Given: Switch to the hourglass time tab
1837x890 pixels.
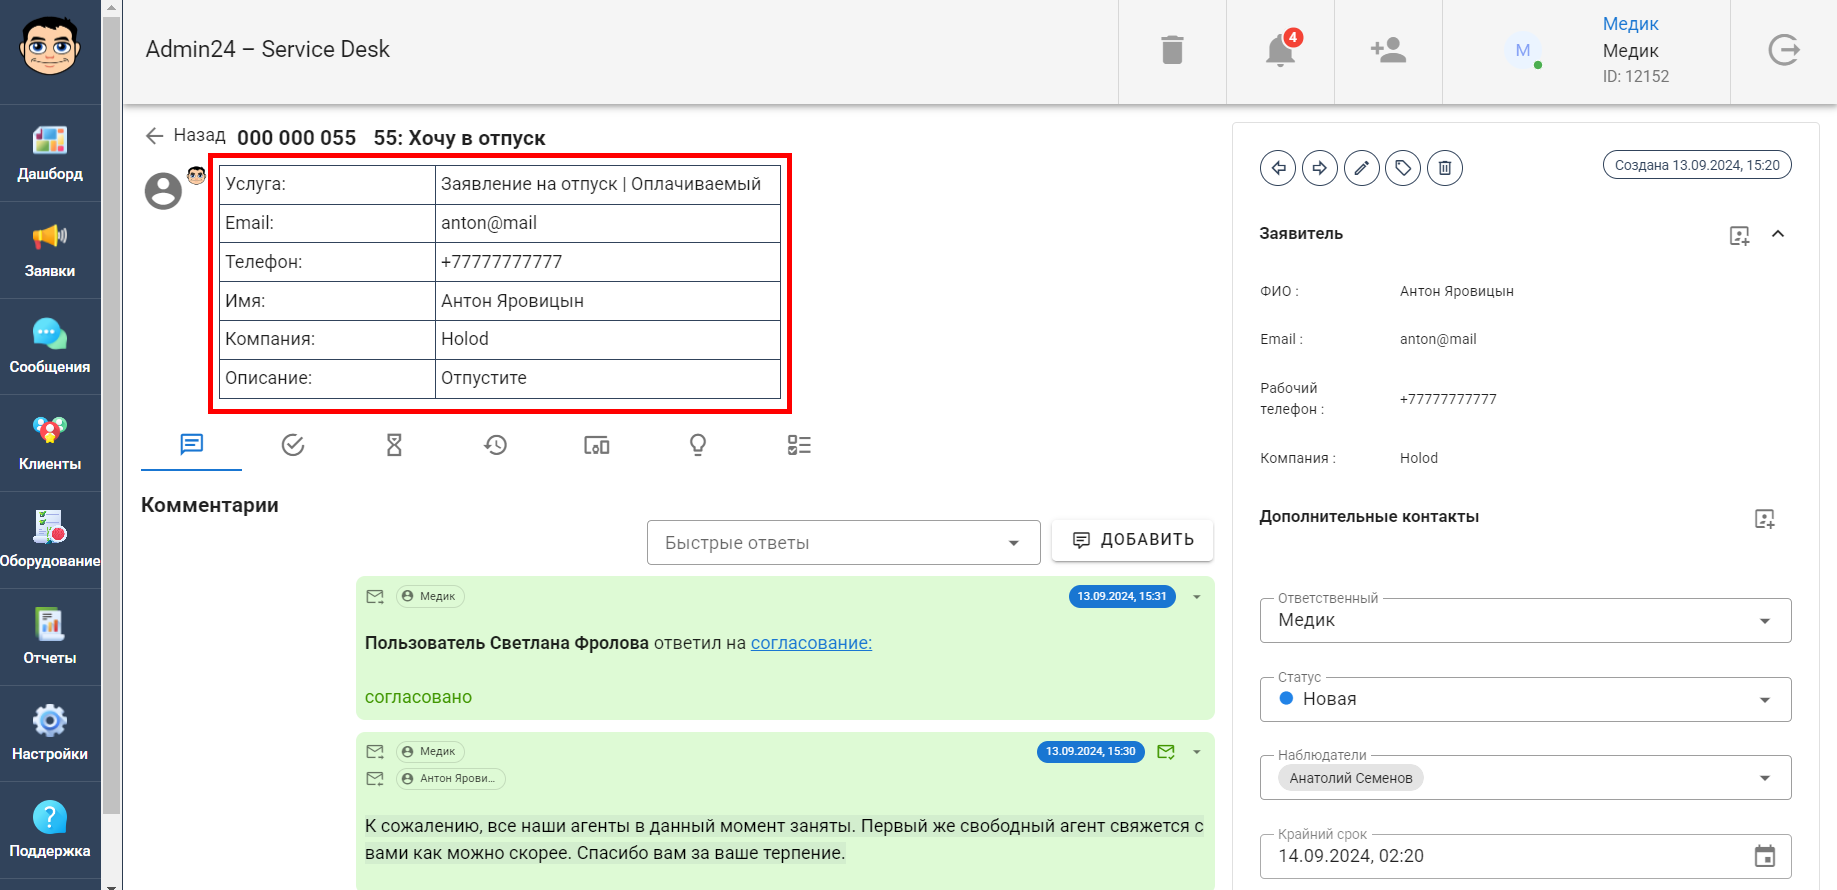Looking at the screenshot, I should [x=394, y=445].
